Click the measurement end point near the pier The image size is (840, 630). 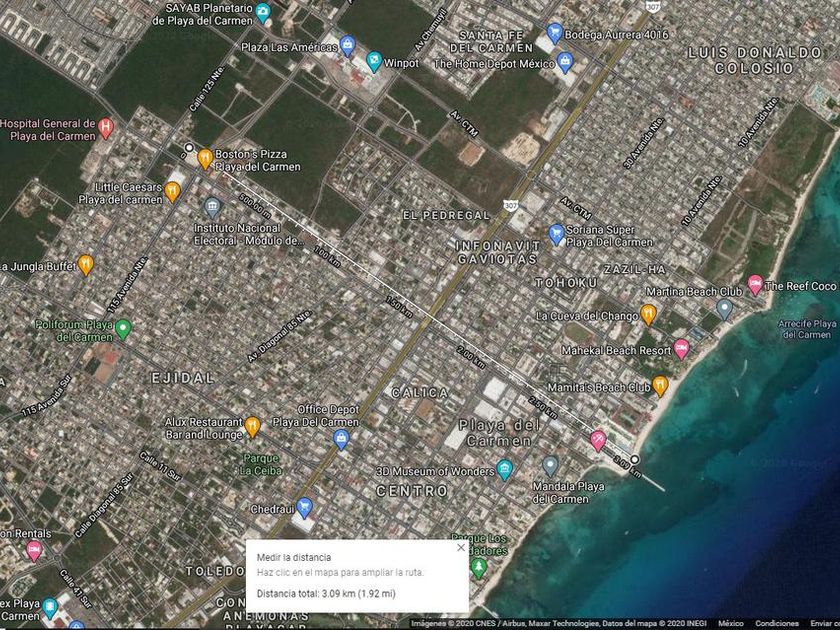click(x=634, y=459)
